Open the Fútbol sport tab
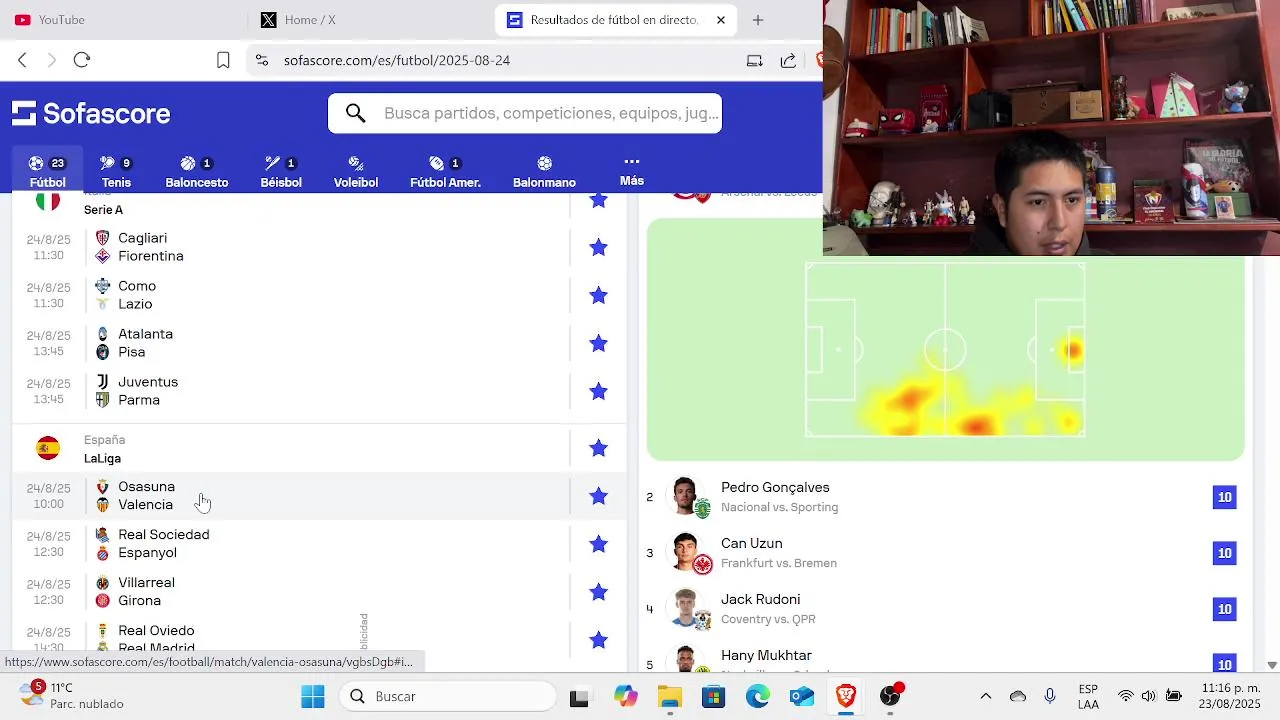This screenshot has height=720, width=1280. point(47,172)
